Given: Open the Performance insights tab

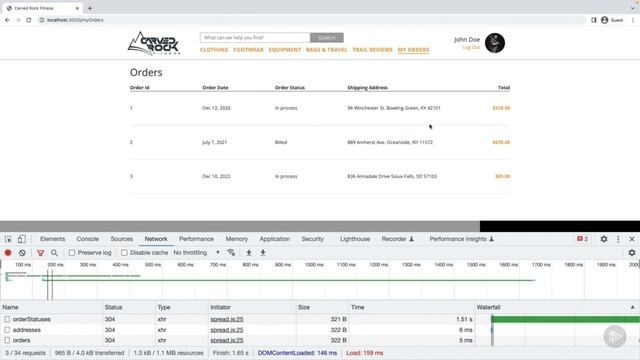Looking at the screenshot, I should 462,239.
